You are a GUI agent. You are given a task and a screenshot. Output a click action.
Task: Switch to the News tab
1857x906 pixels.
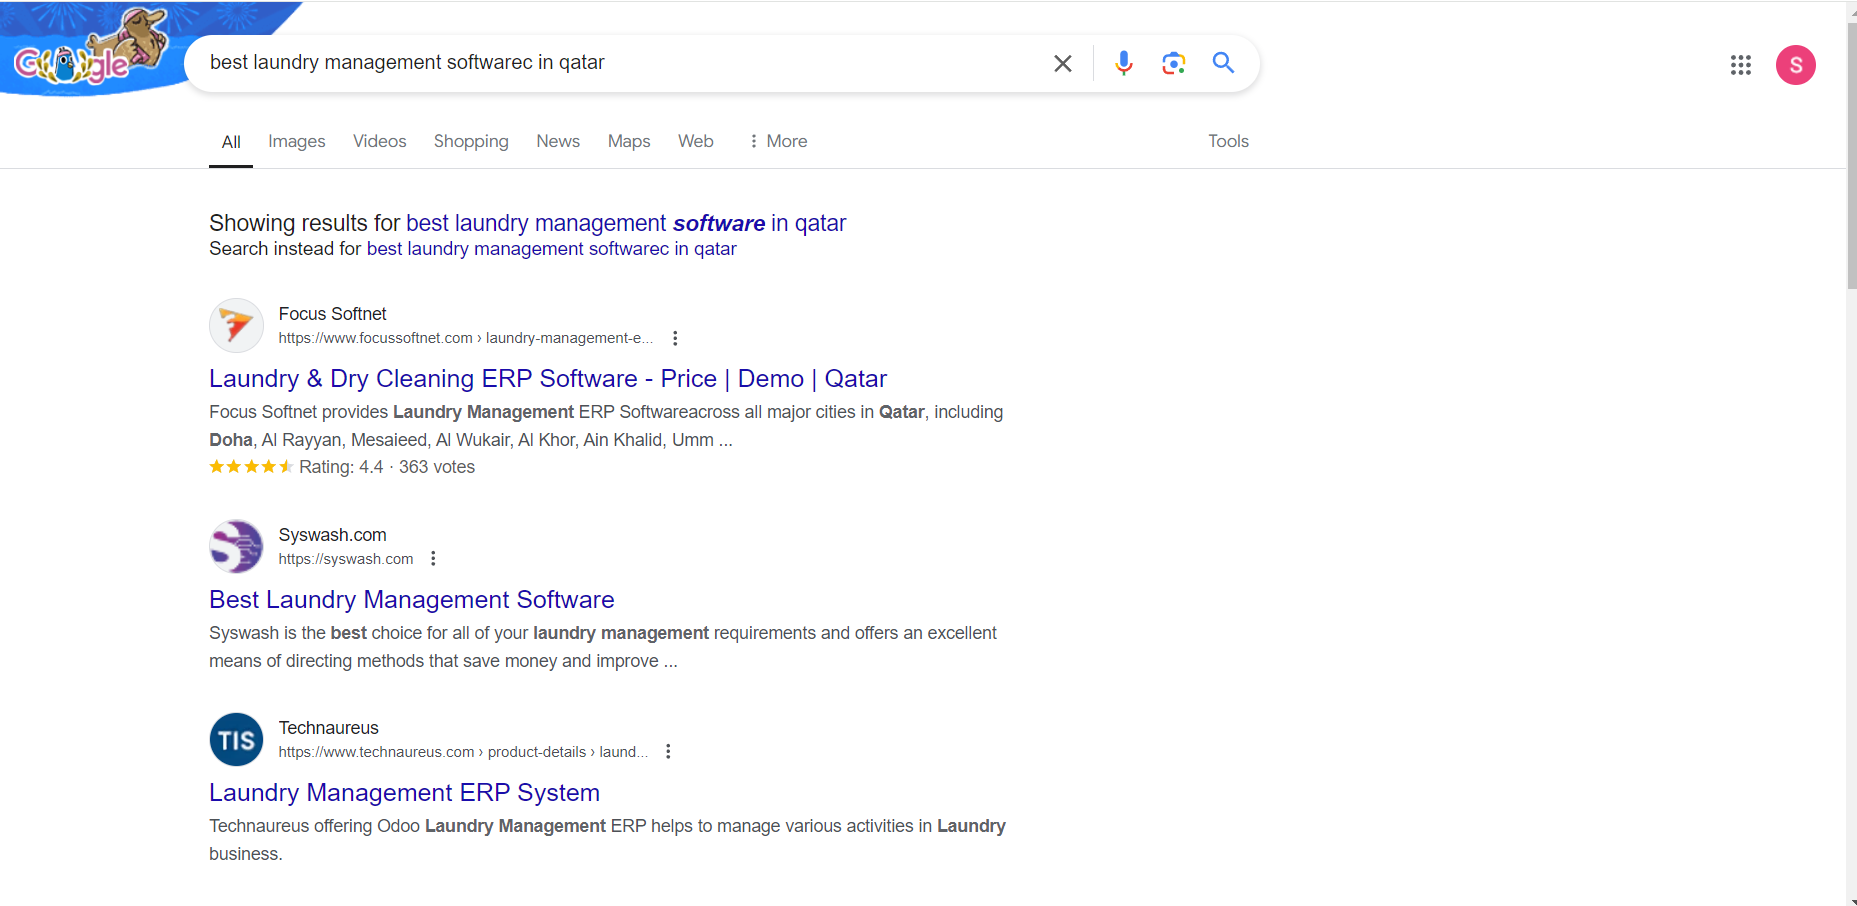click(557, 141)
